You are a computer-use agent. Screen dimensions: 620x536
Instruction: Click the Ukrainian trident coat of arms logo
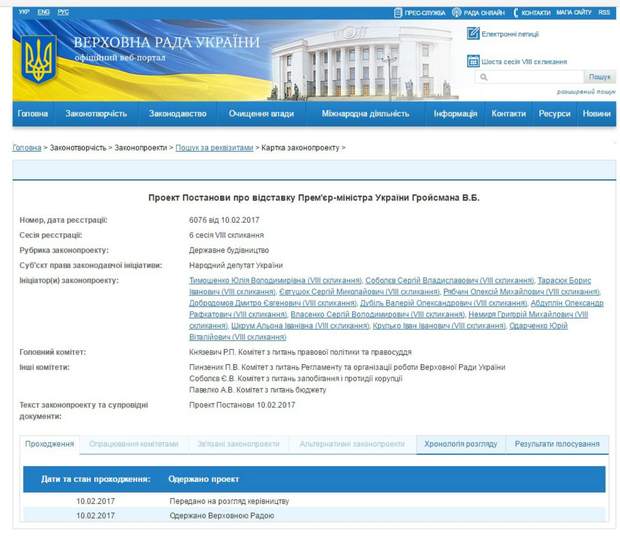[40, 60]
